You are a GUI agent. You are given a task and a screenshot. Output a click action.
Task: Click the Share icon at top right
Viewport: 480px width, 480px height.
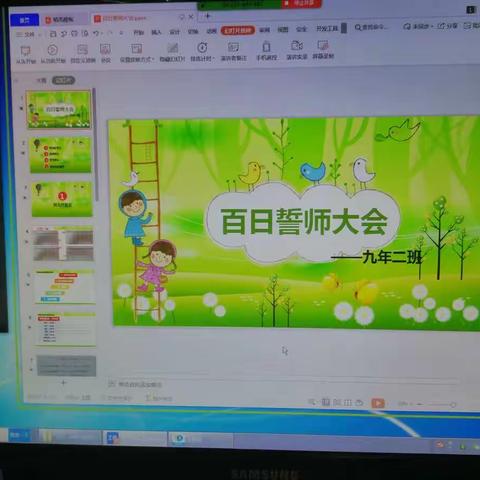pos(441,26)
